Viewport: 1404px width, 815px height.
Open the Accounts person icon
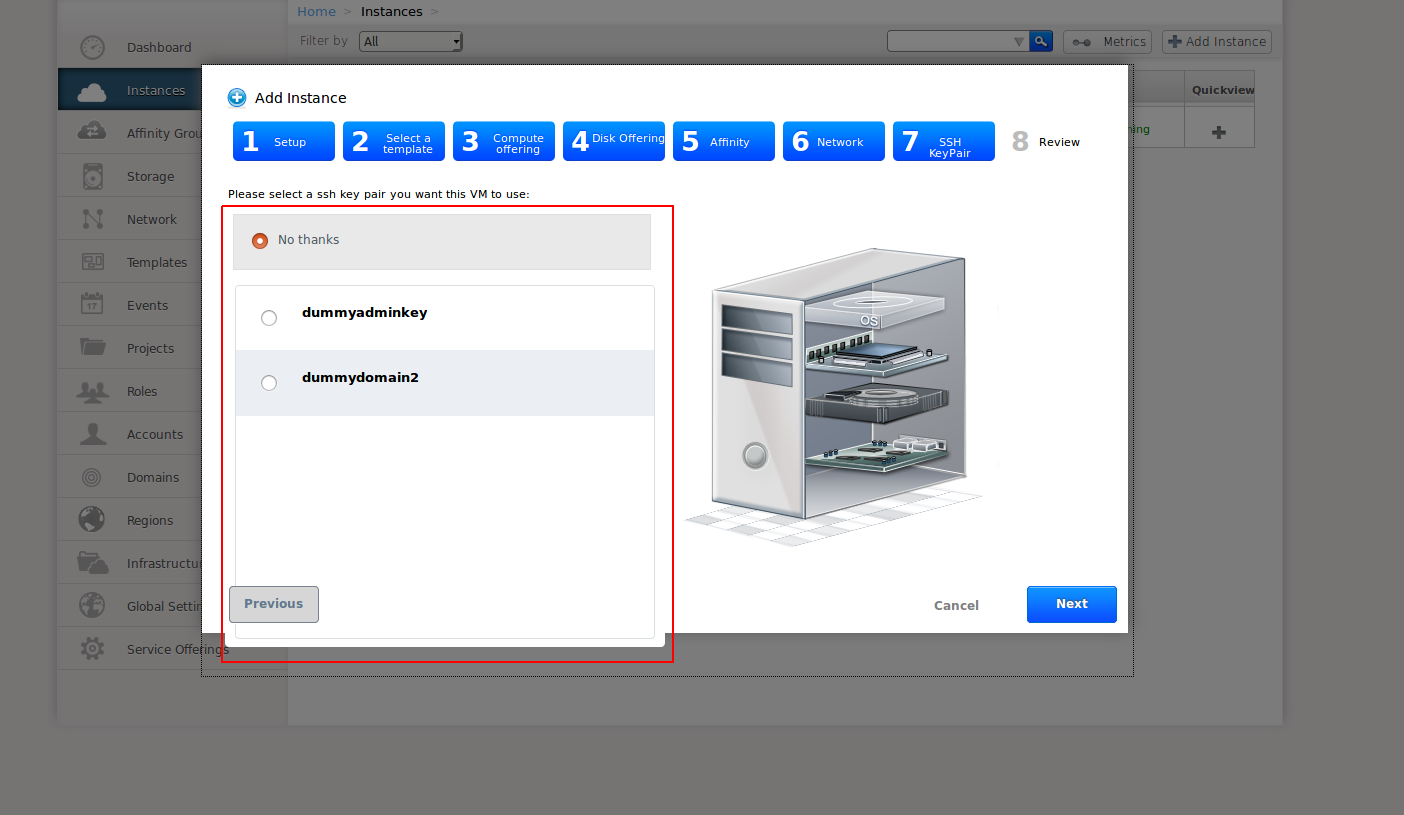(92, 434)
